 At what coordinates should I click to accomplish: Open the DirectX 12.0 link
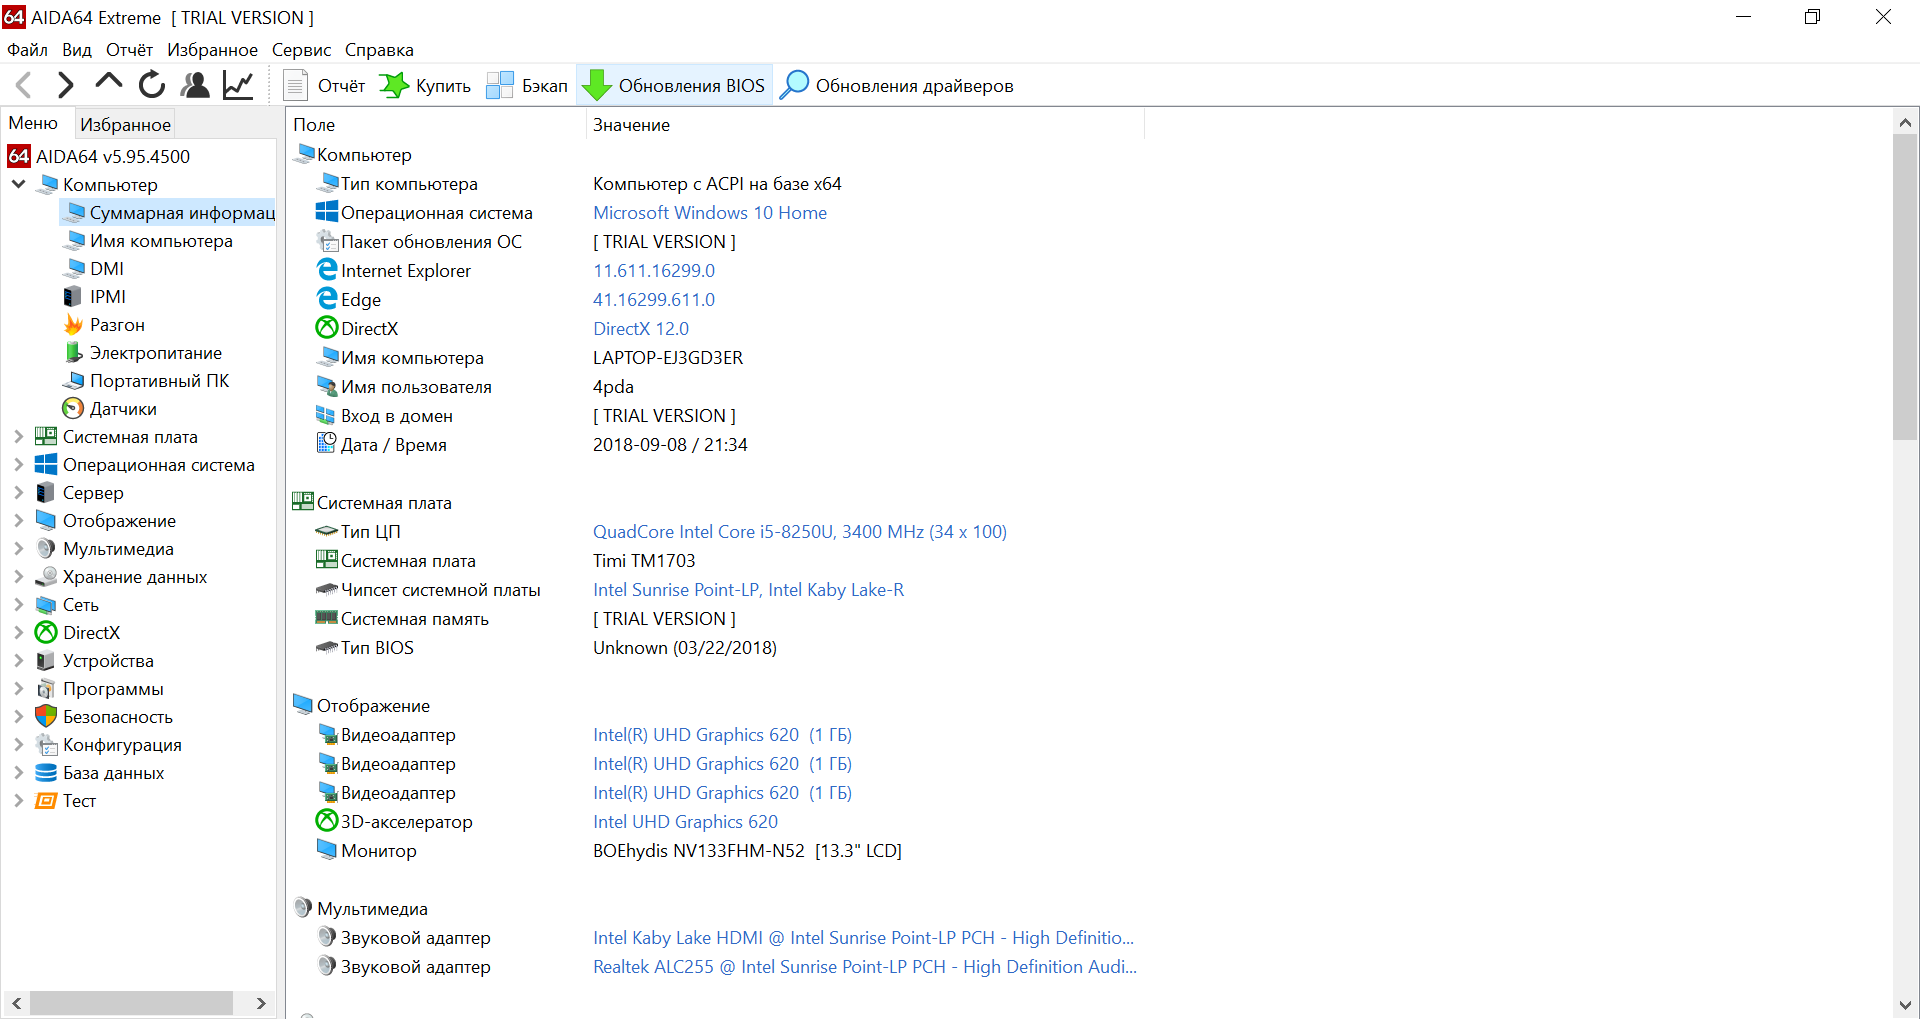click(x=641, y=329)
